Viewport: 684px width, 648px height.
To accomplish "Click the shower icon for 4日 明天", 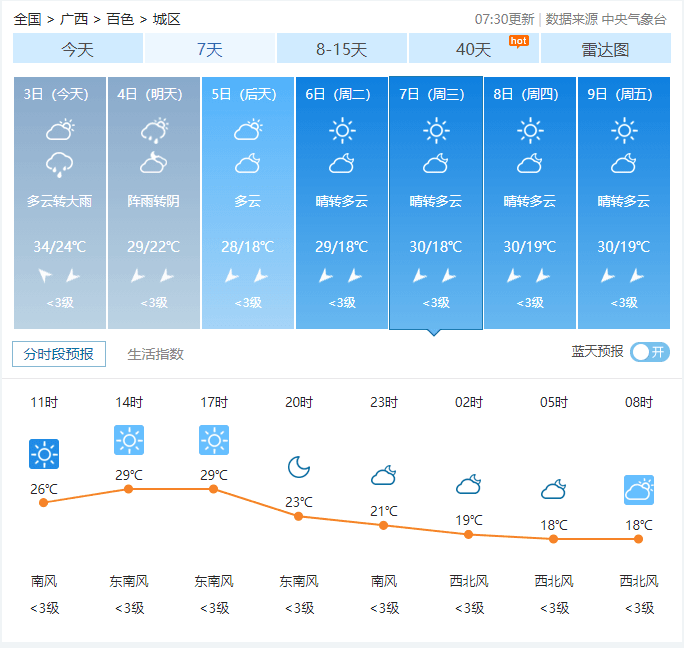I will (154, 130).
